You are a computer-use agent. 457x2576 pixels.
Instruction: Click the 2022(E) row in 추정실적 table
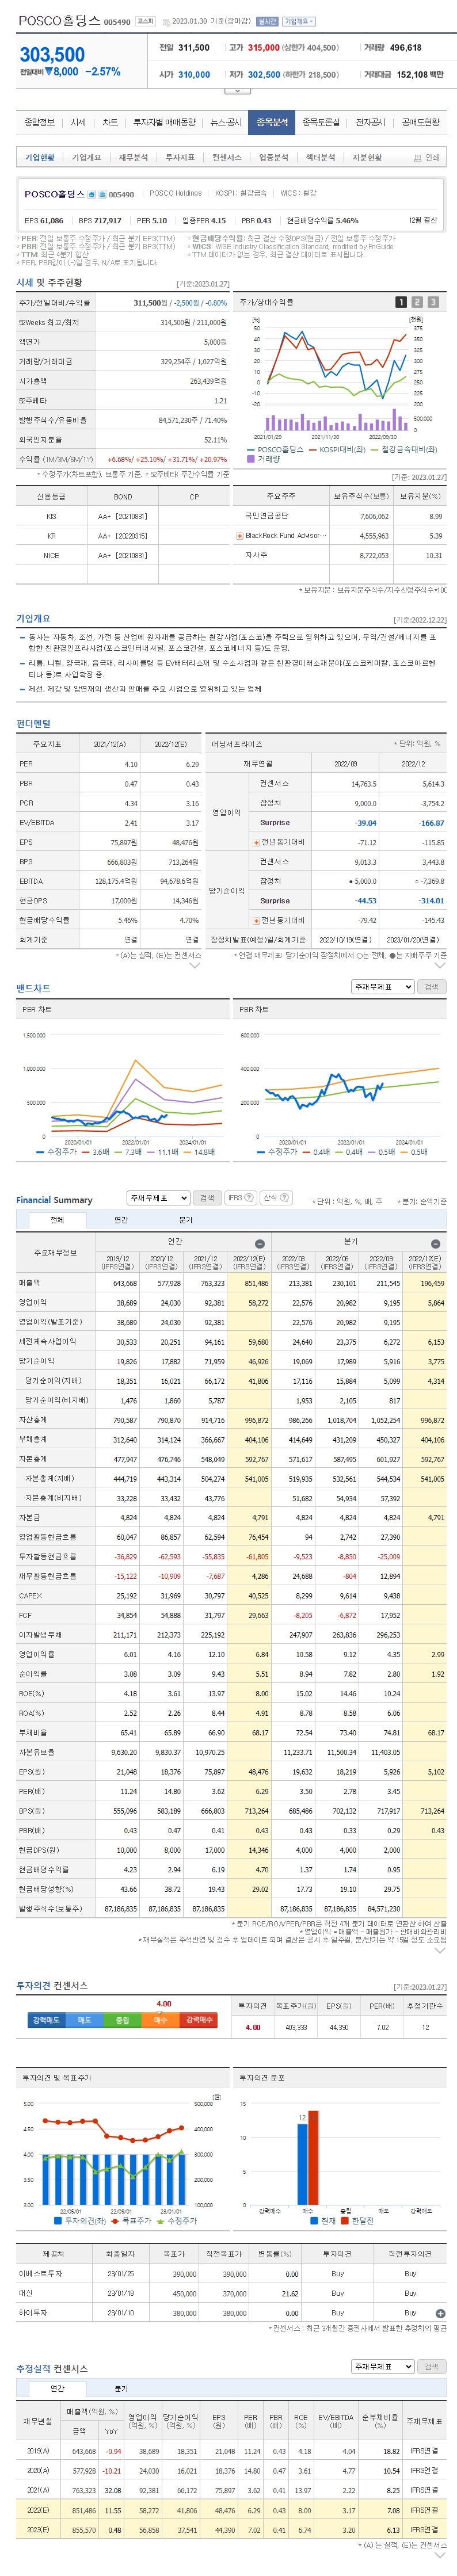coord(232,2510)
